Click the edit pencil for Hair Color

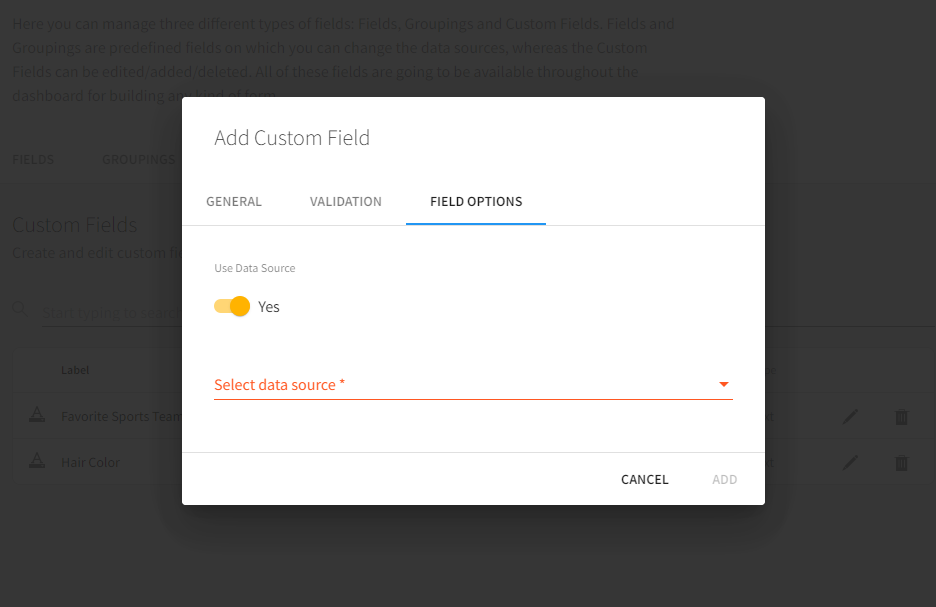pyautogui.click(x=850, y=462)
